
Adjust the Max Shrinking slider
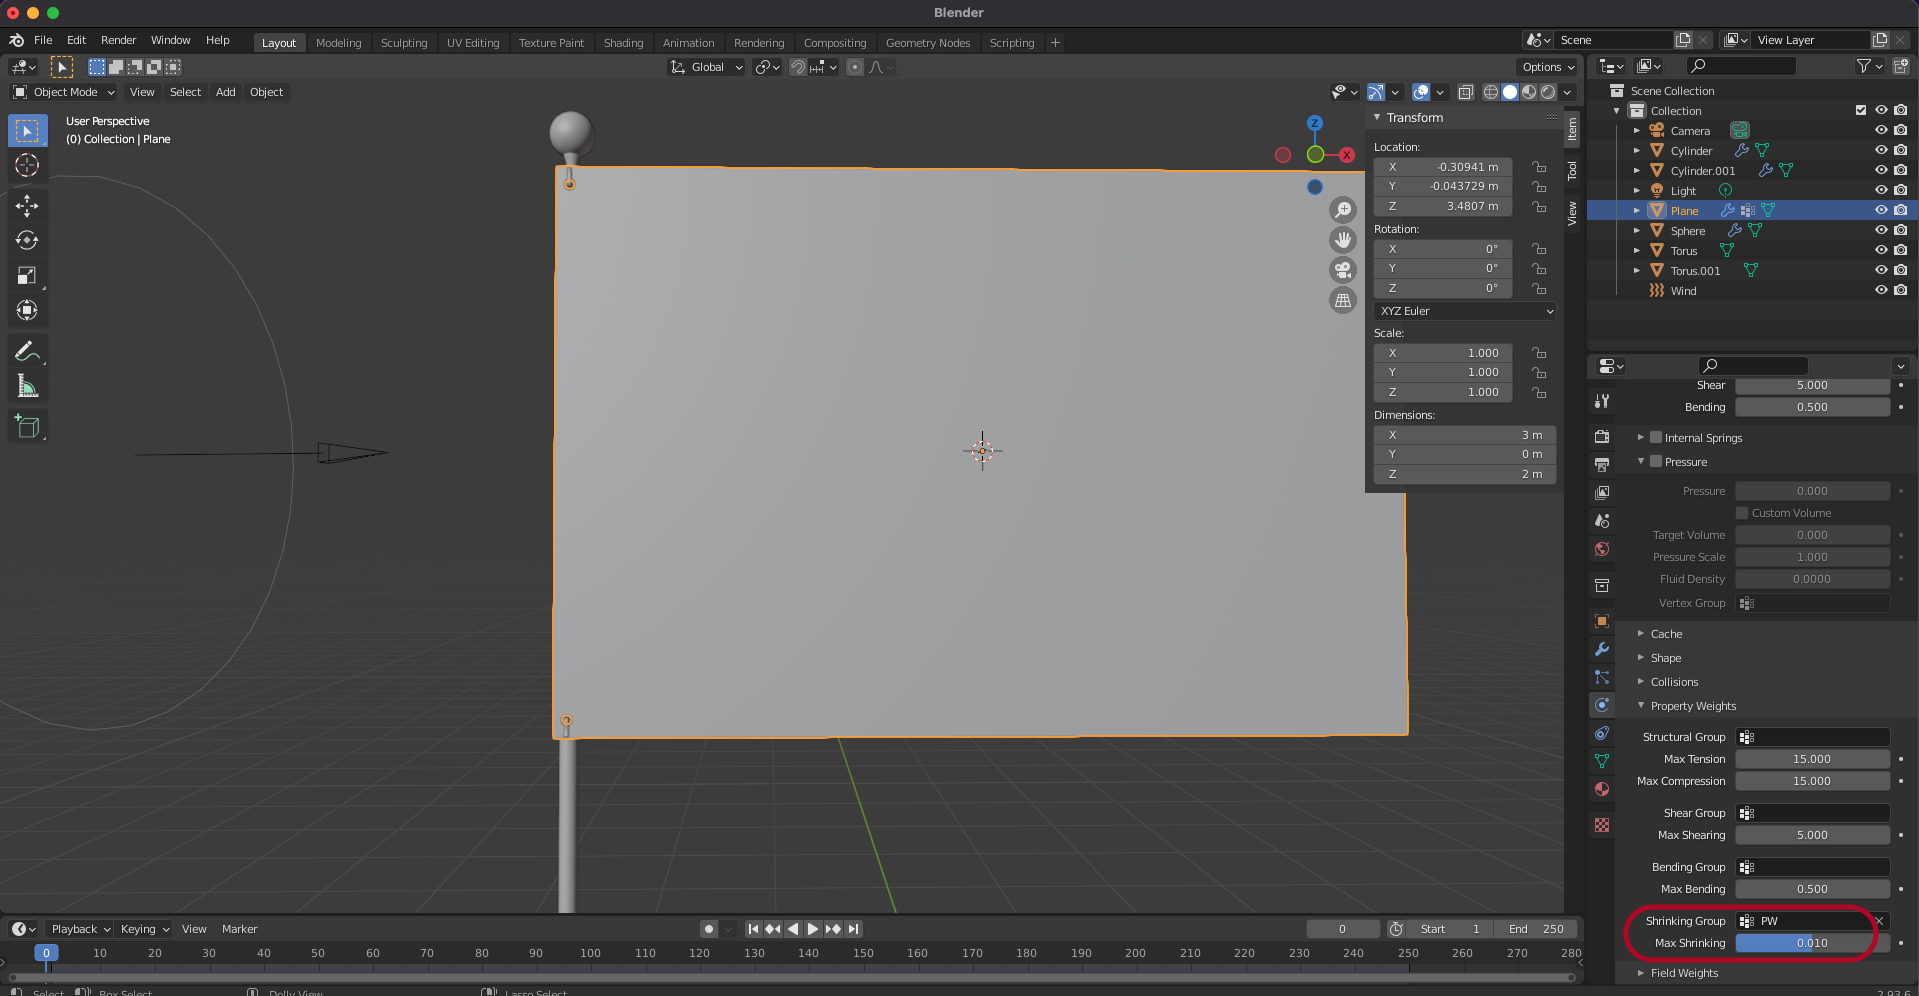[x=1812, y=943]
